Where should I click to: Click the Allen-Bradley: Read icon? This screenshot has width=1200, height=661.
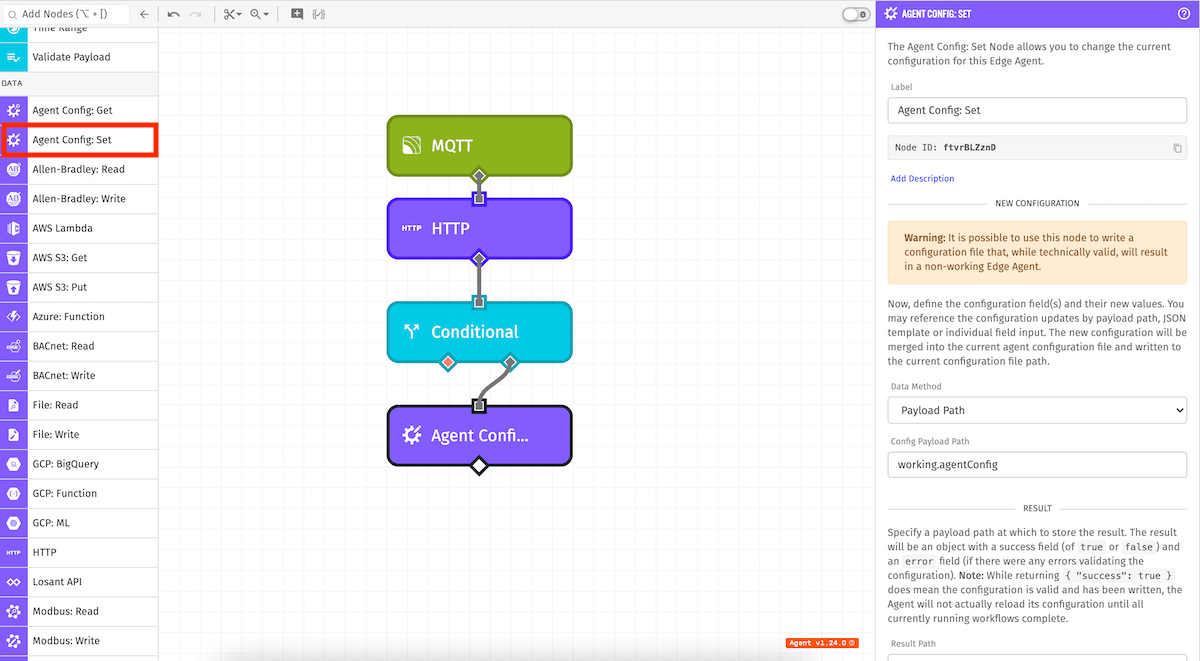[13, 170]
